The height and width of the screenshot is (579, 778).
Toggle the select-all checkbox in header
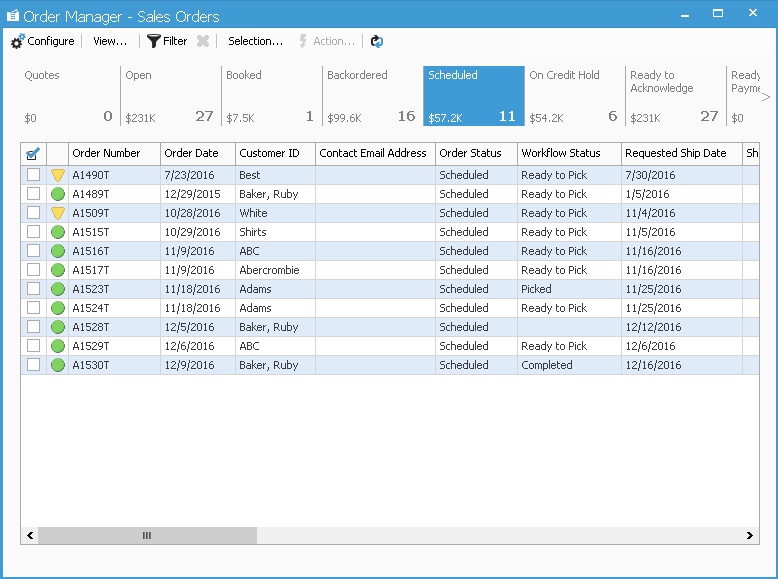[x=33, y=153]
